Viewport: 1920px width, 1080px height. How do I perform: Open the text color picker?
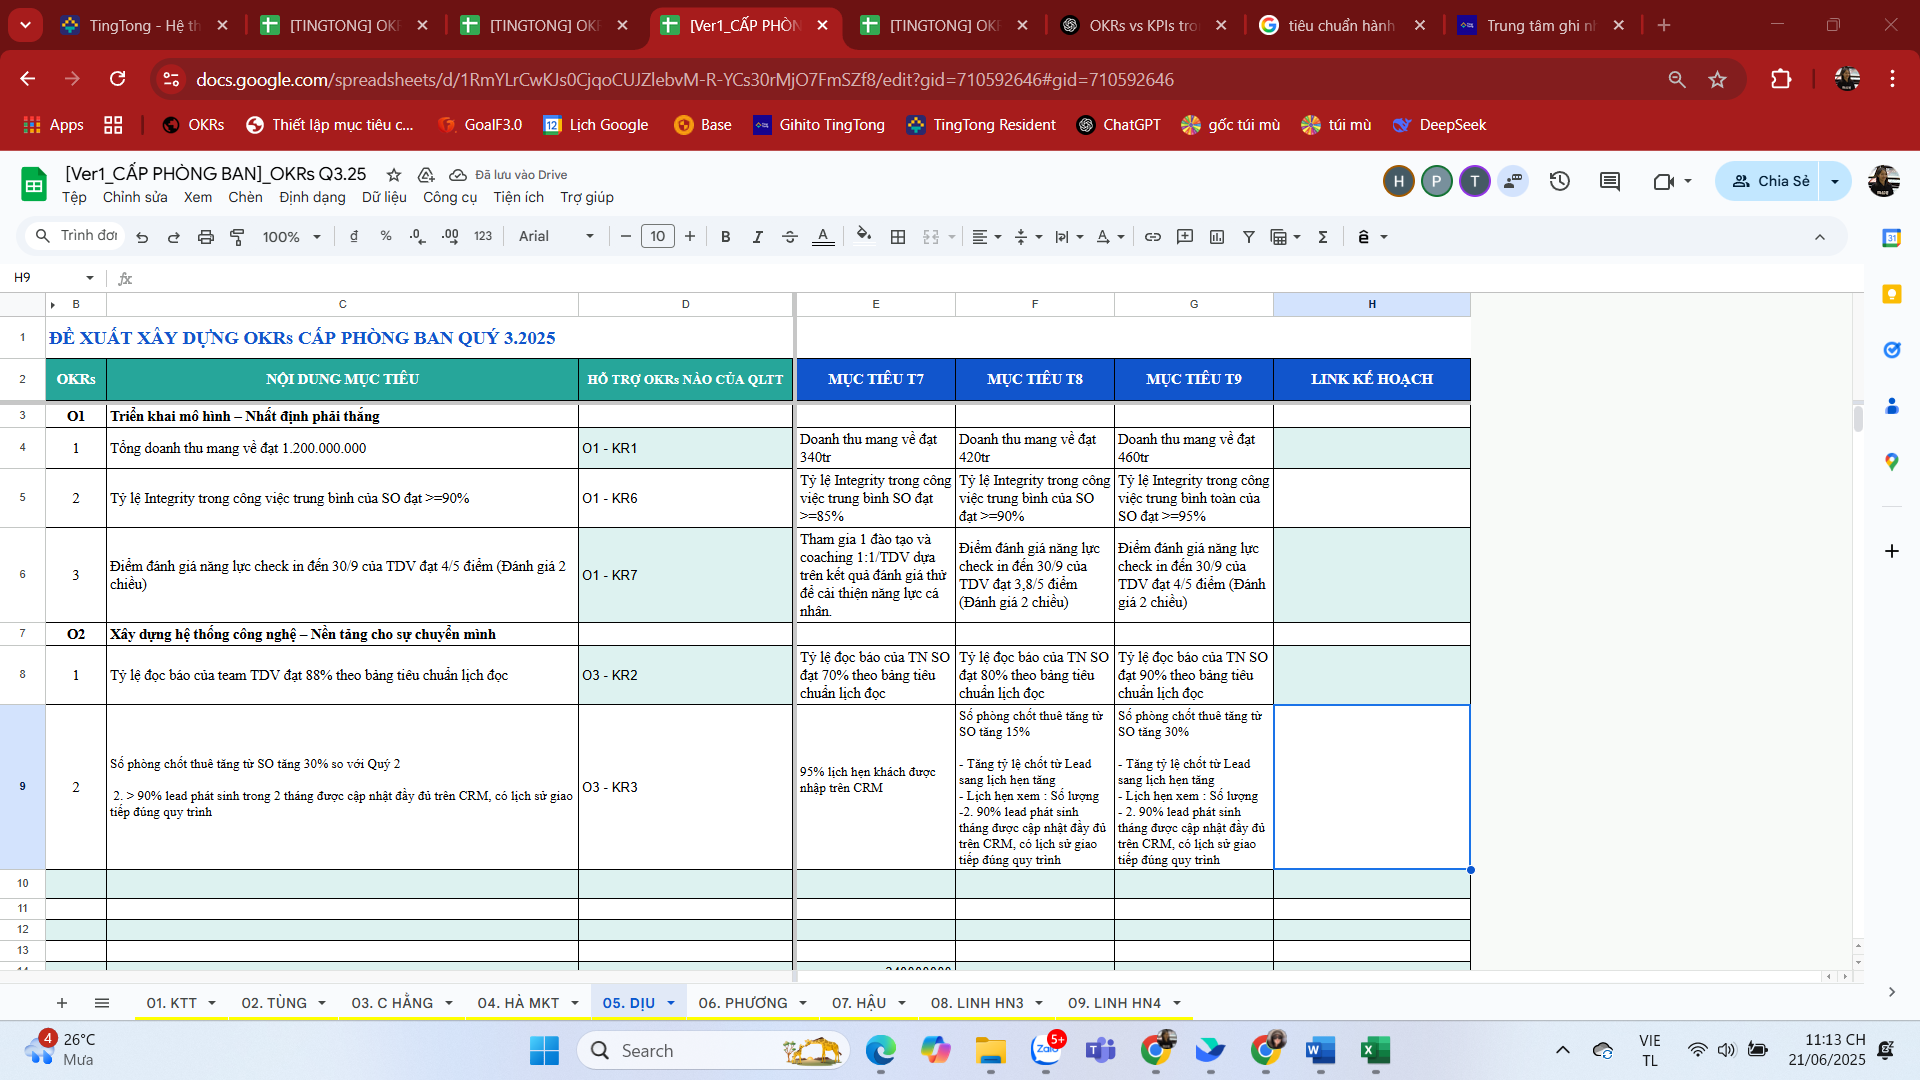coord(823,237)
